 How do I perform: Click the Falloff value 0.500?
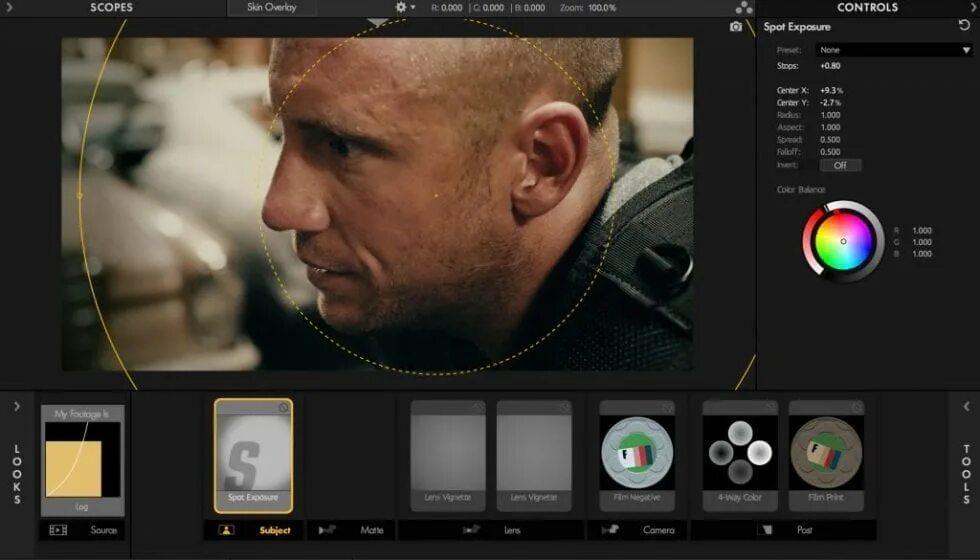click(830, 152)
